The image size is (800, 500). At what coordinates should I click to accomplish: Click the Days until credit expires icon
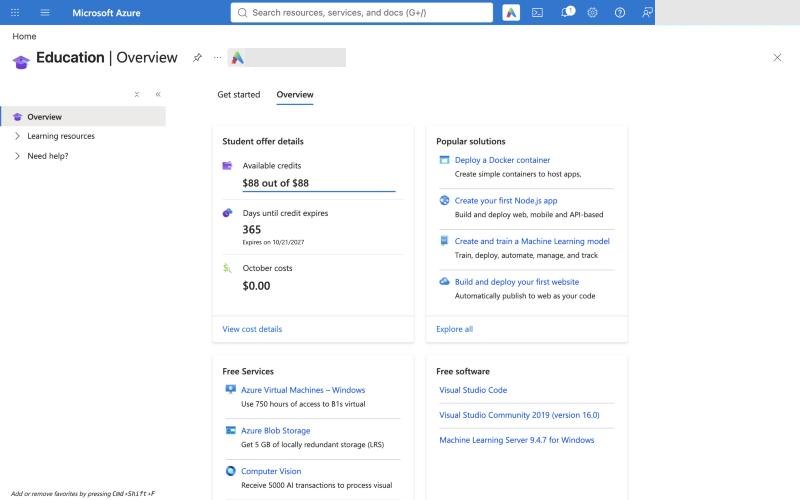228,213
